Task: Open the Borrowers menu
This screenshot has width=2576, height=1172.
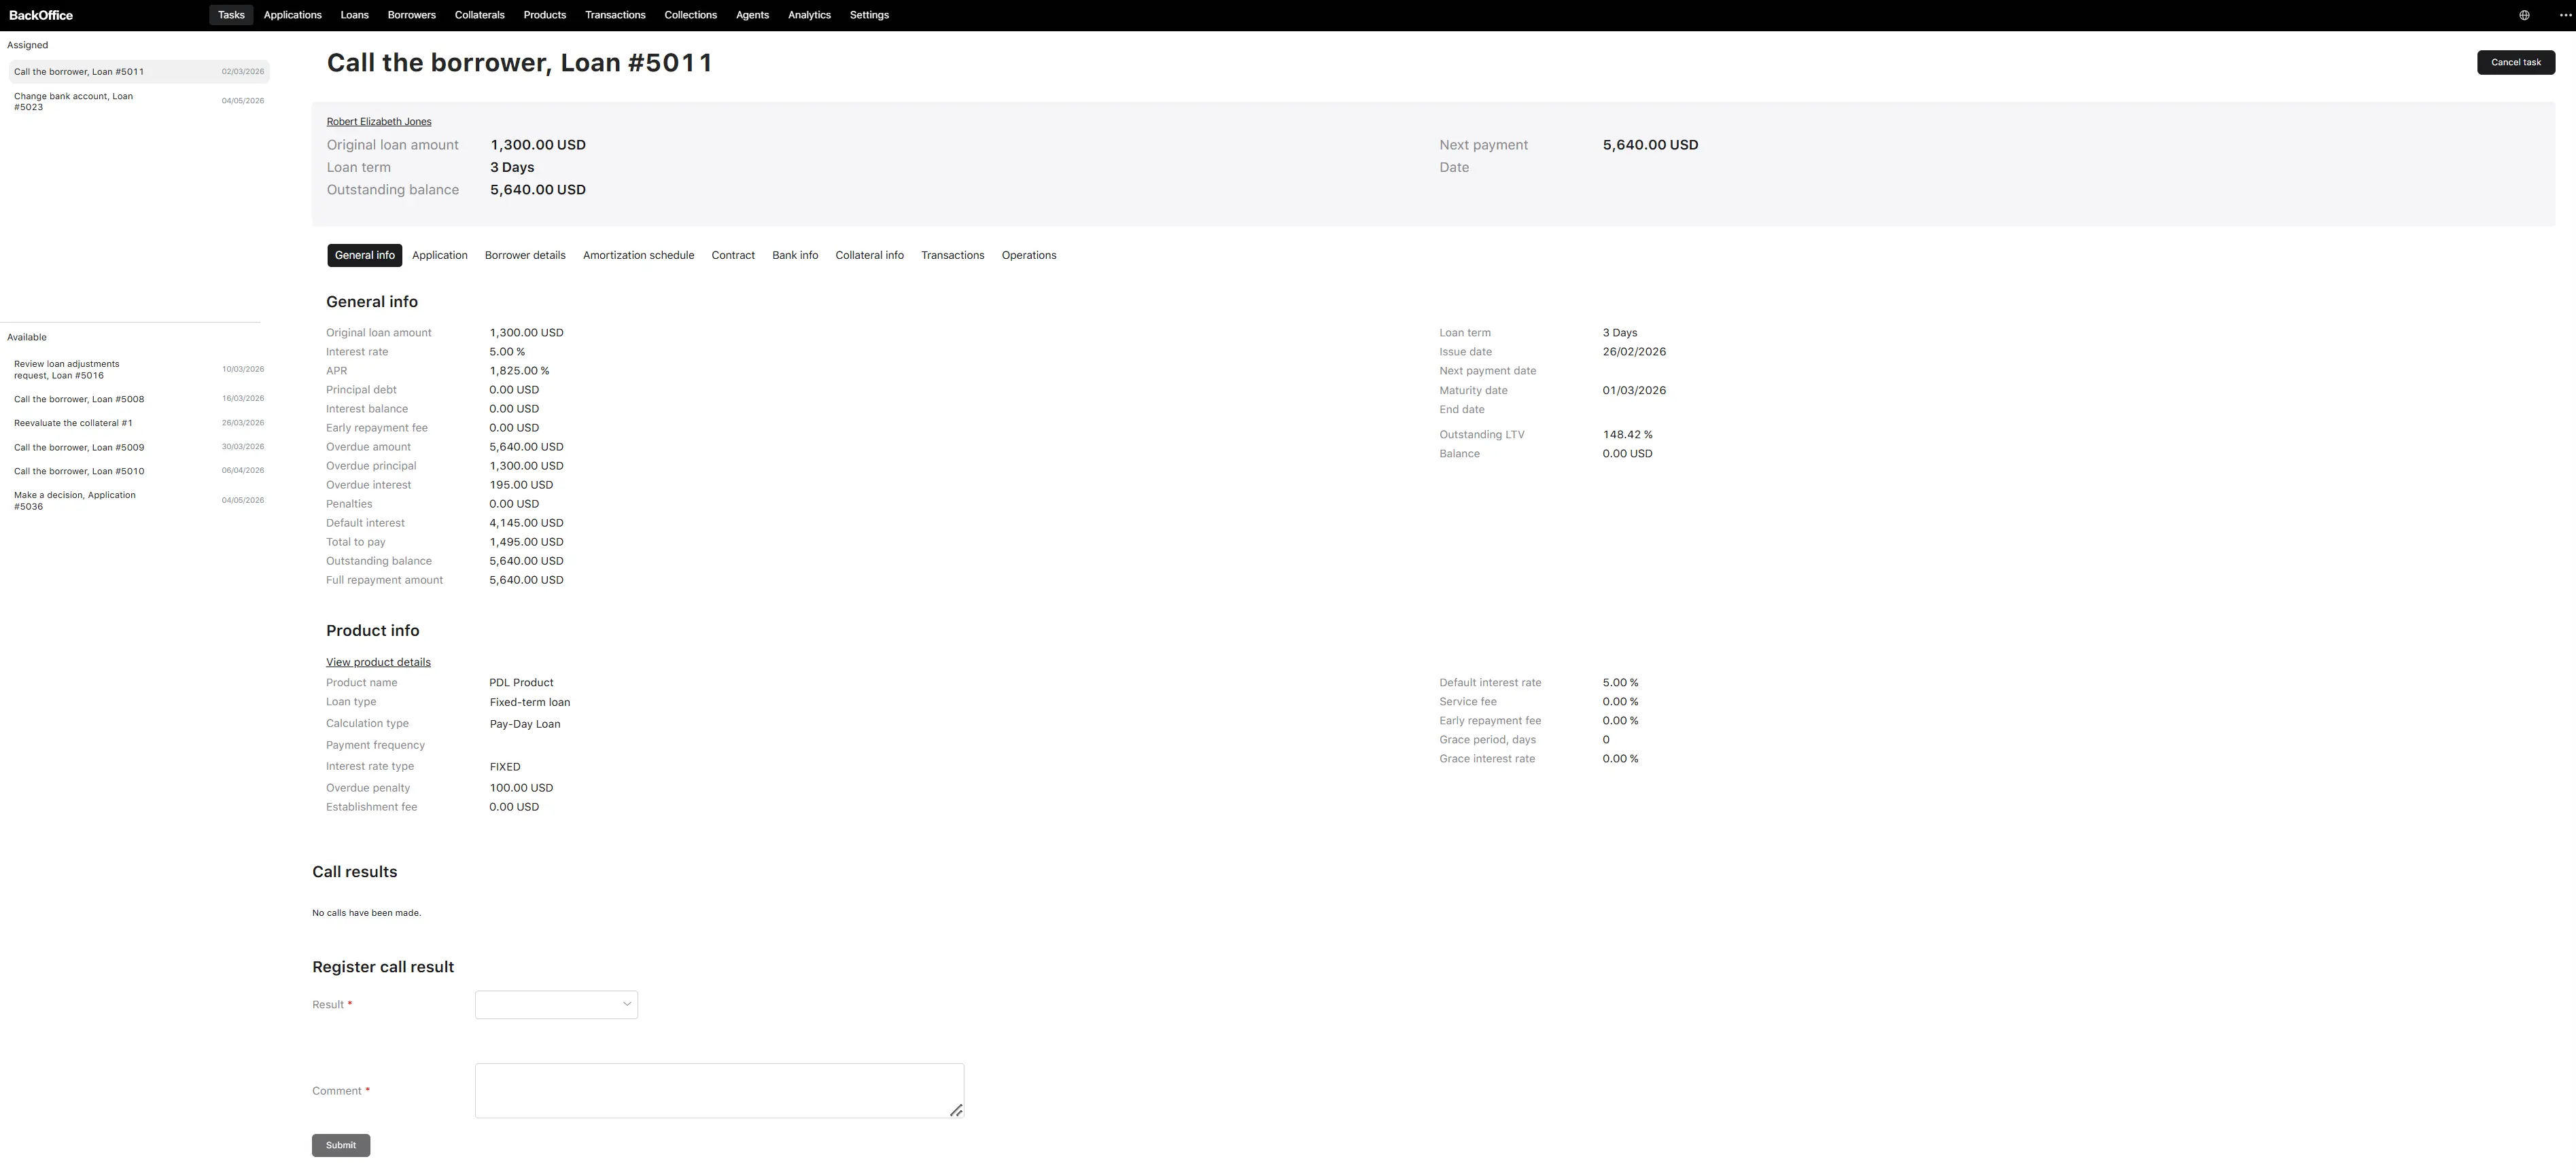Action: click(x=411, y=15)
